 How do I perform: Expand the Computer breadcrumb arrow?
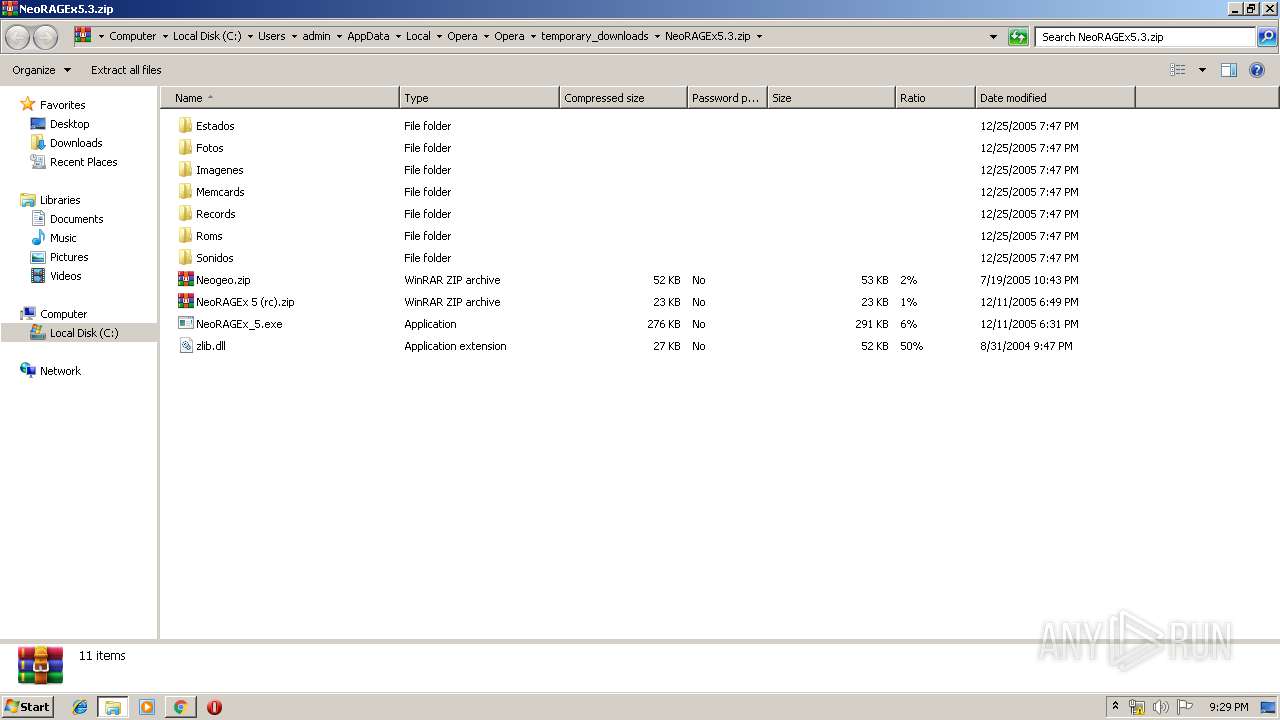click(x=165, y=37)
